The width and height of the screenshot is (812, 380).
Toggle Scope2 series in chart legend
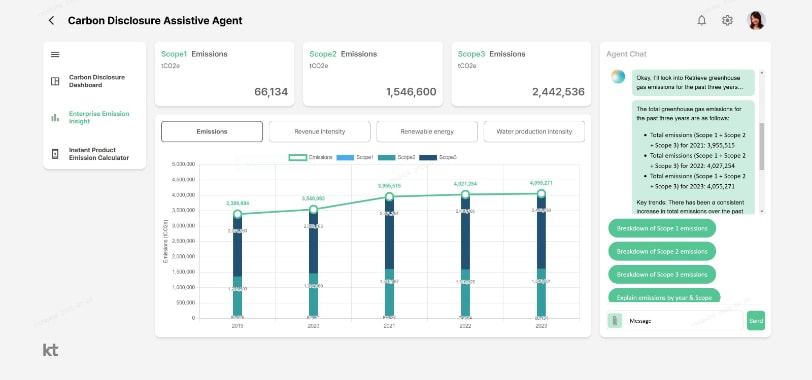point(397,157)
